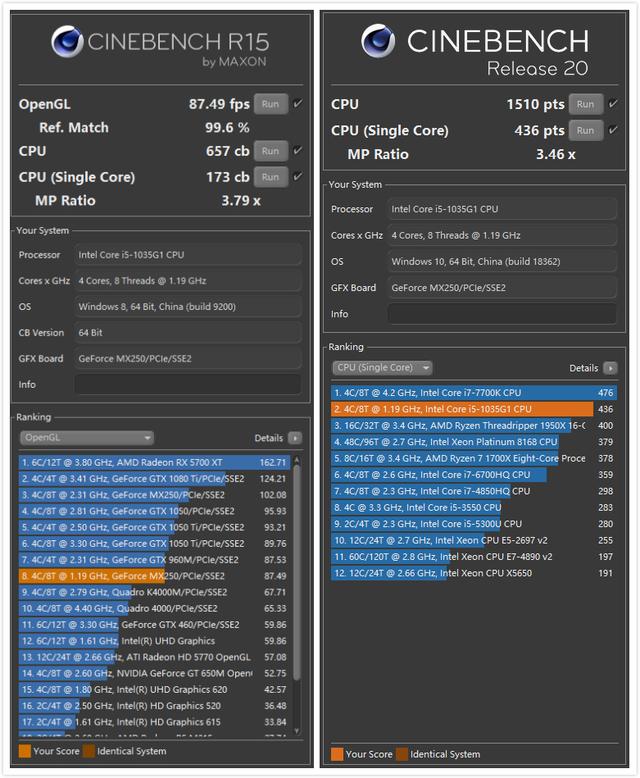Viewport: 640px width, 778px height.
Task: Open R20 ranking Details arrow button
Action: coord(610,368)
